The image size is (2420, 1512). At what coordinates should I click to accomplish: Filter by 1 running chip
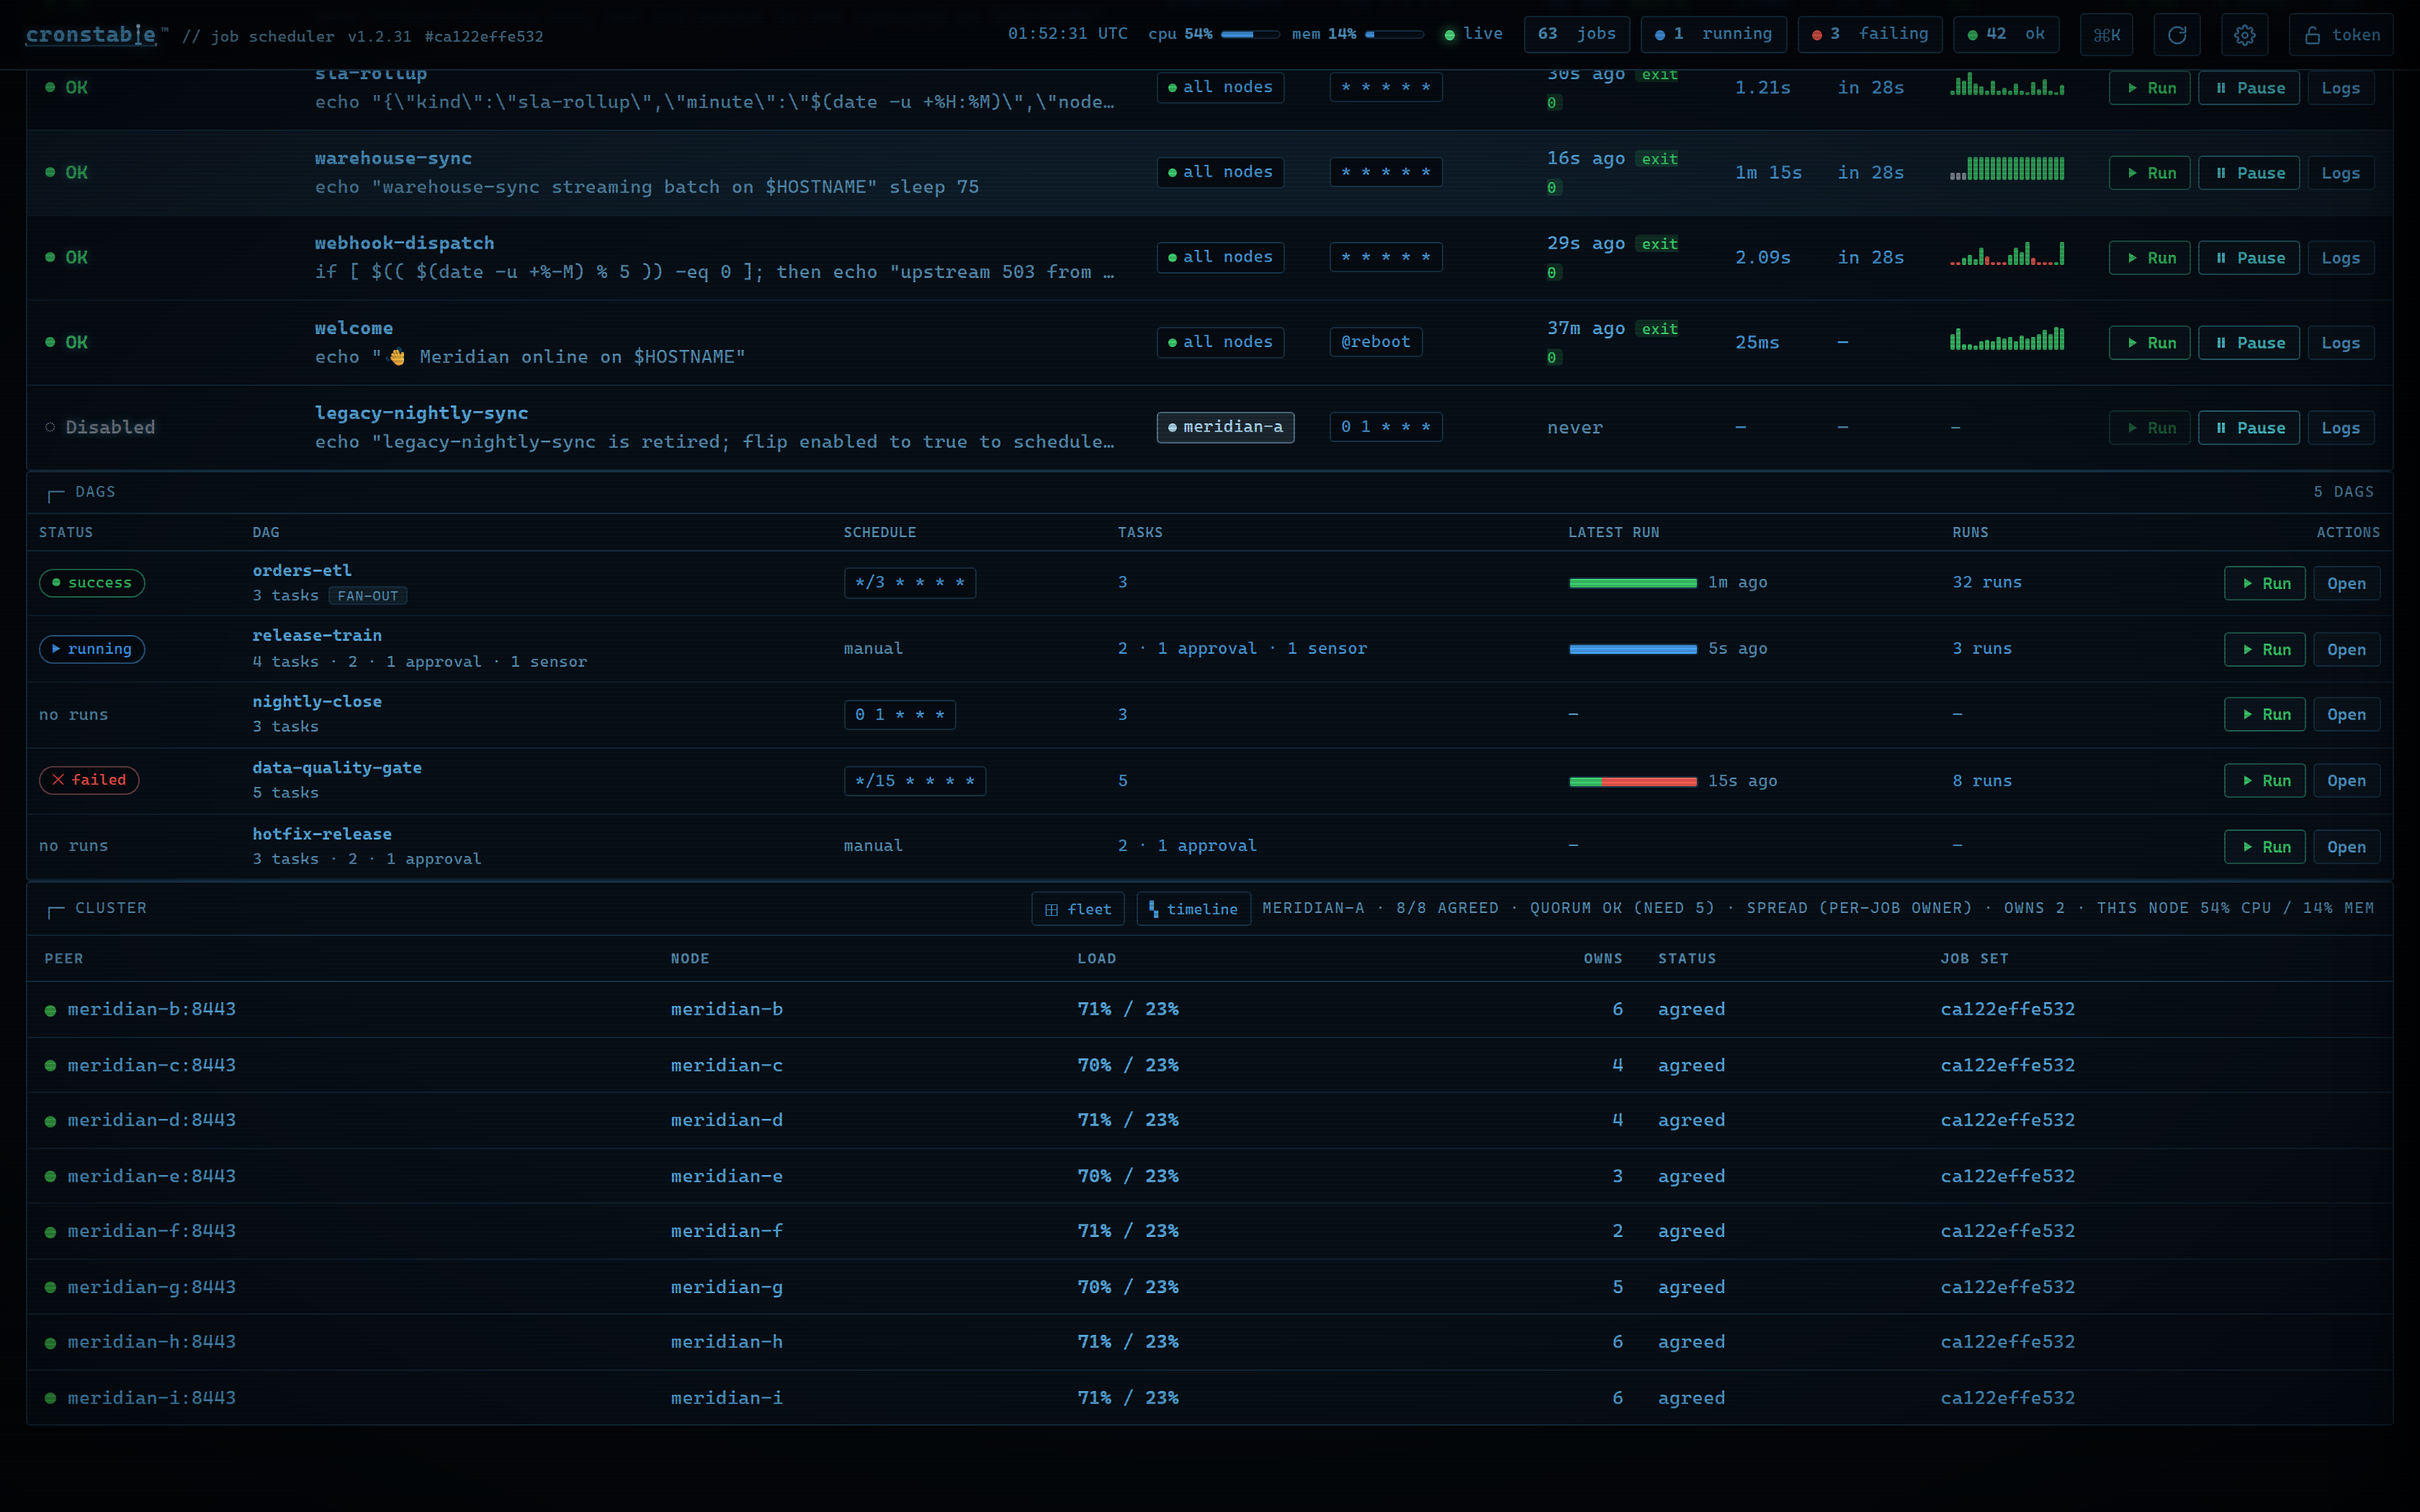1713,34
